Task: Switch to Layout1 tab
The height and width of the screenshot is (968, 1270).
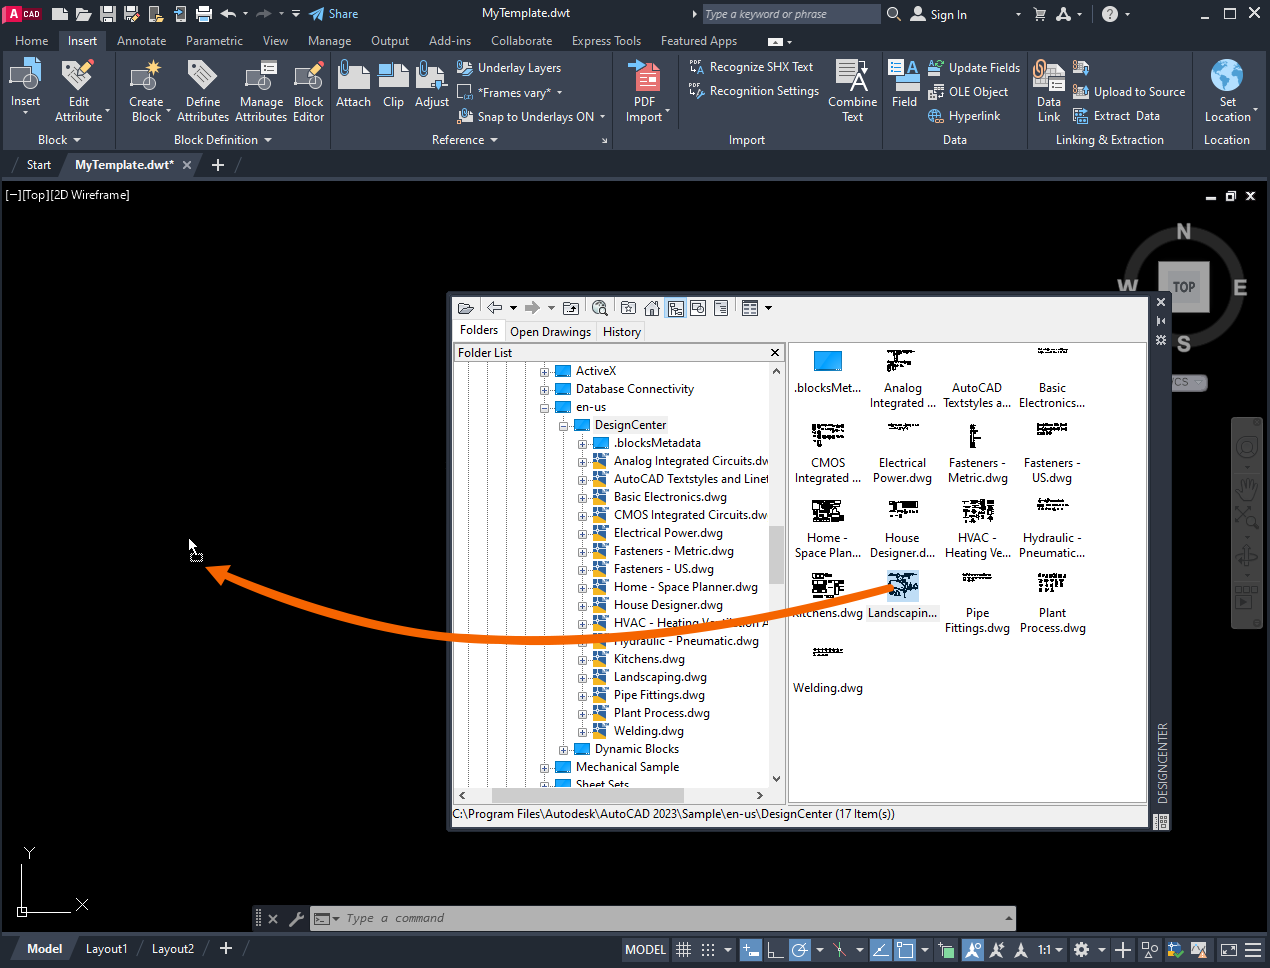Action: pos(106,949)
